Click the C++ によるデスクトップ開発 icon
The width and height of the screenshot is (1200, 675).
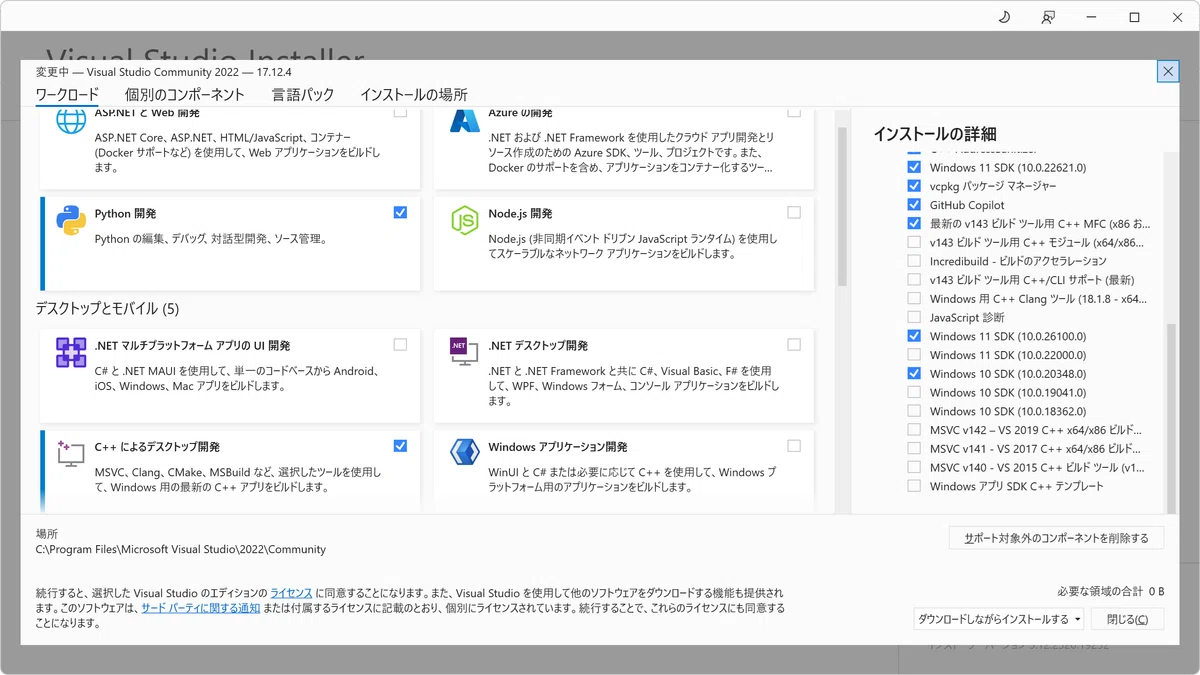71,453
